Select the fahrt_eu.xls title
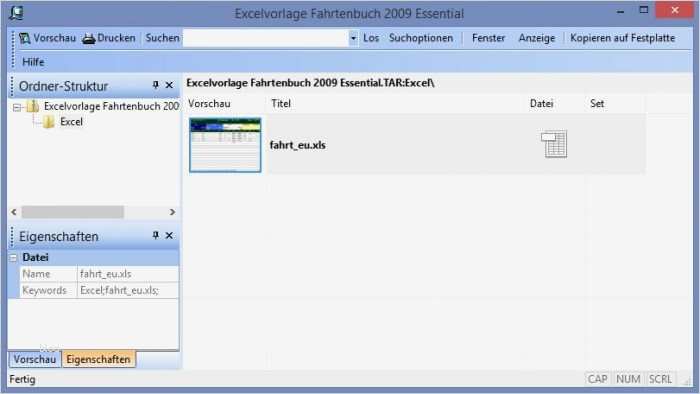Viewport: 700px width, 394px height. click(x=298, y=145)
